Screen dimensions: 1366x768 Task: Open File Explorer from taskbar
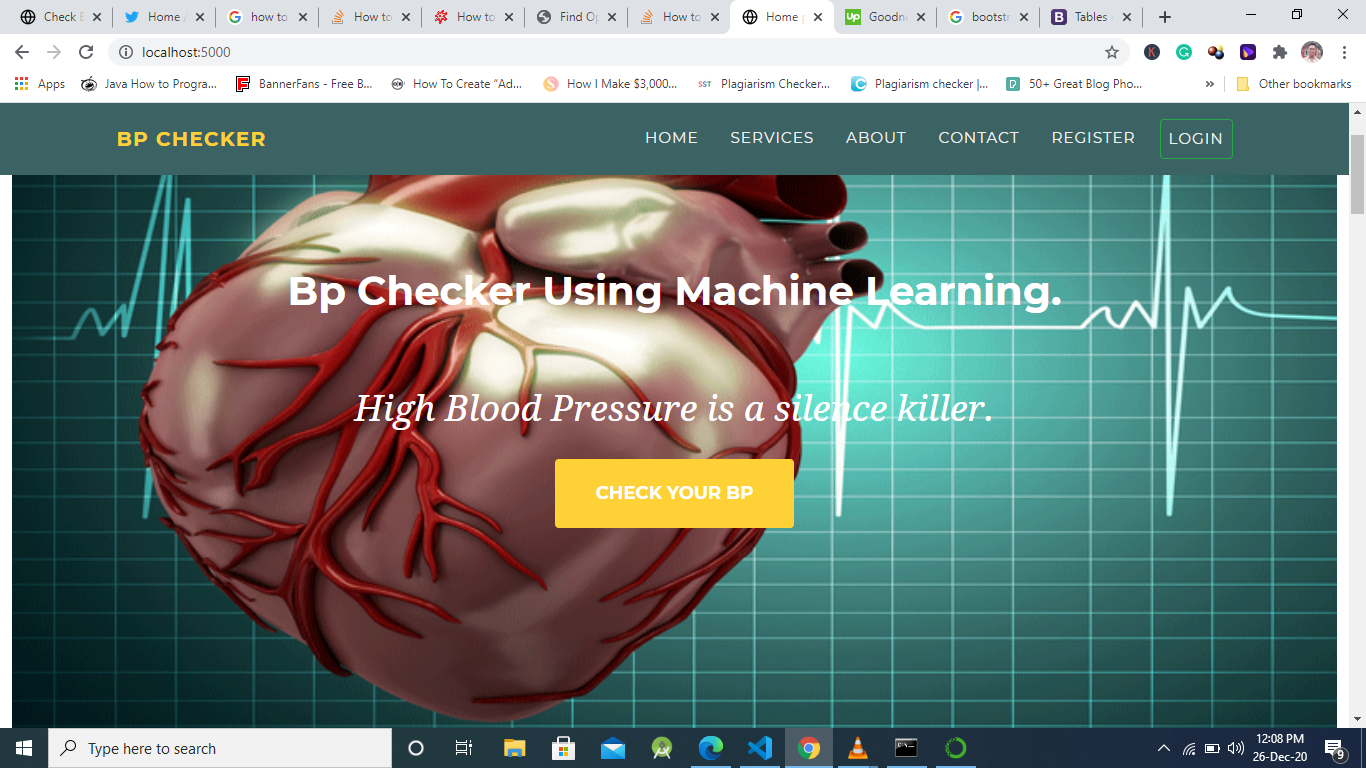pyautogui.click(x=514, y=748)
